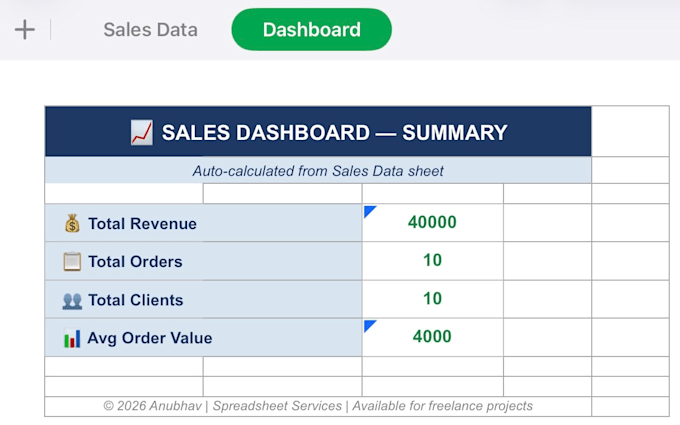Select the copyright footer text row
680x425 pixels.
pos(318,406)
